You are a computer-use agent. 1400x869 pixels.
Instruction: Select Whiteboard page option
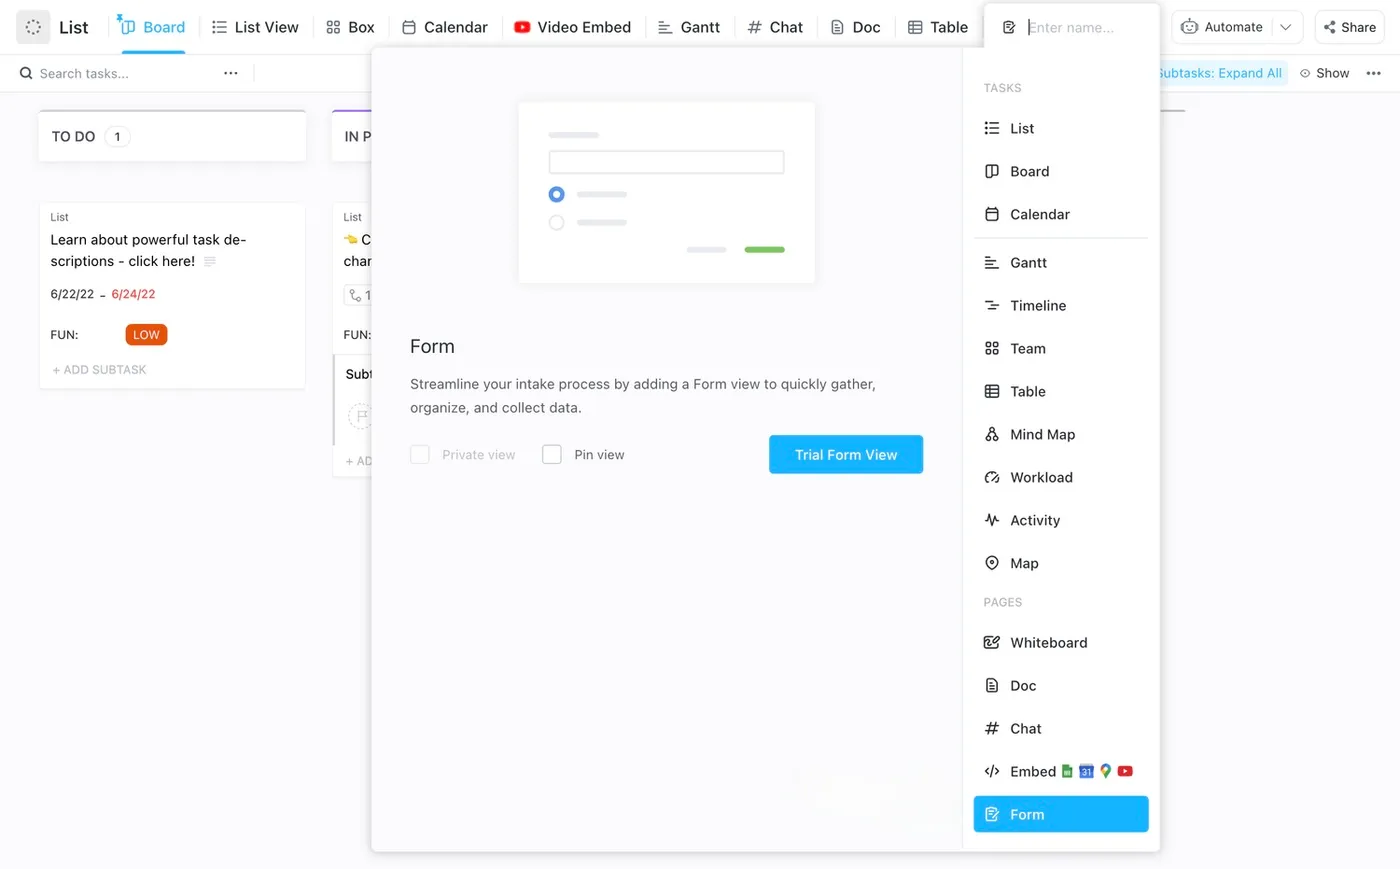pyautogui.click(x=1061, y=642)
